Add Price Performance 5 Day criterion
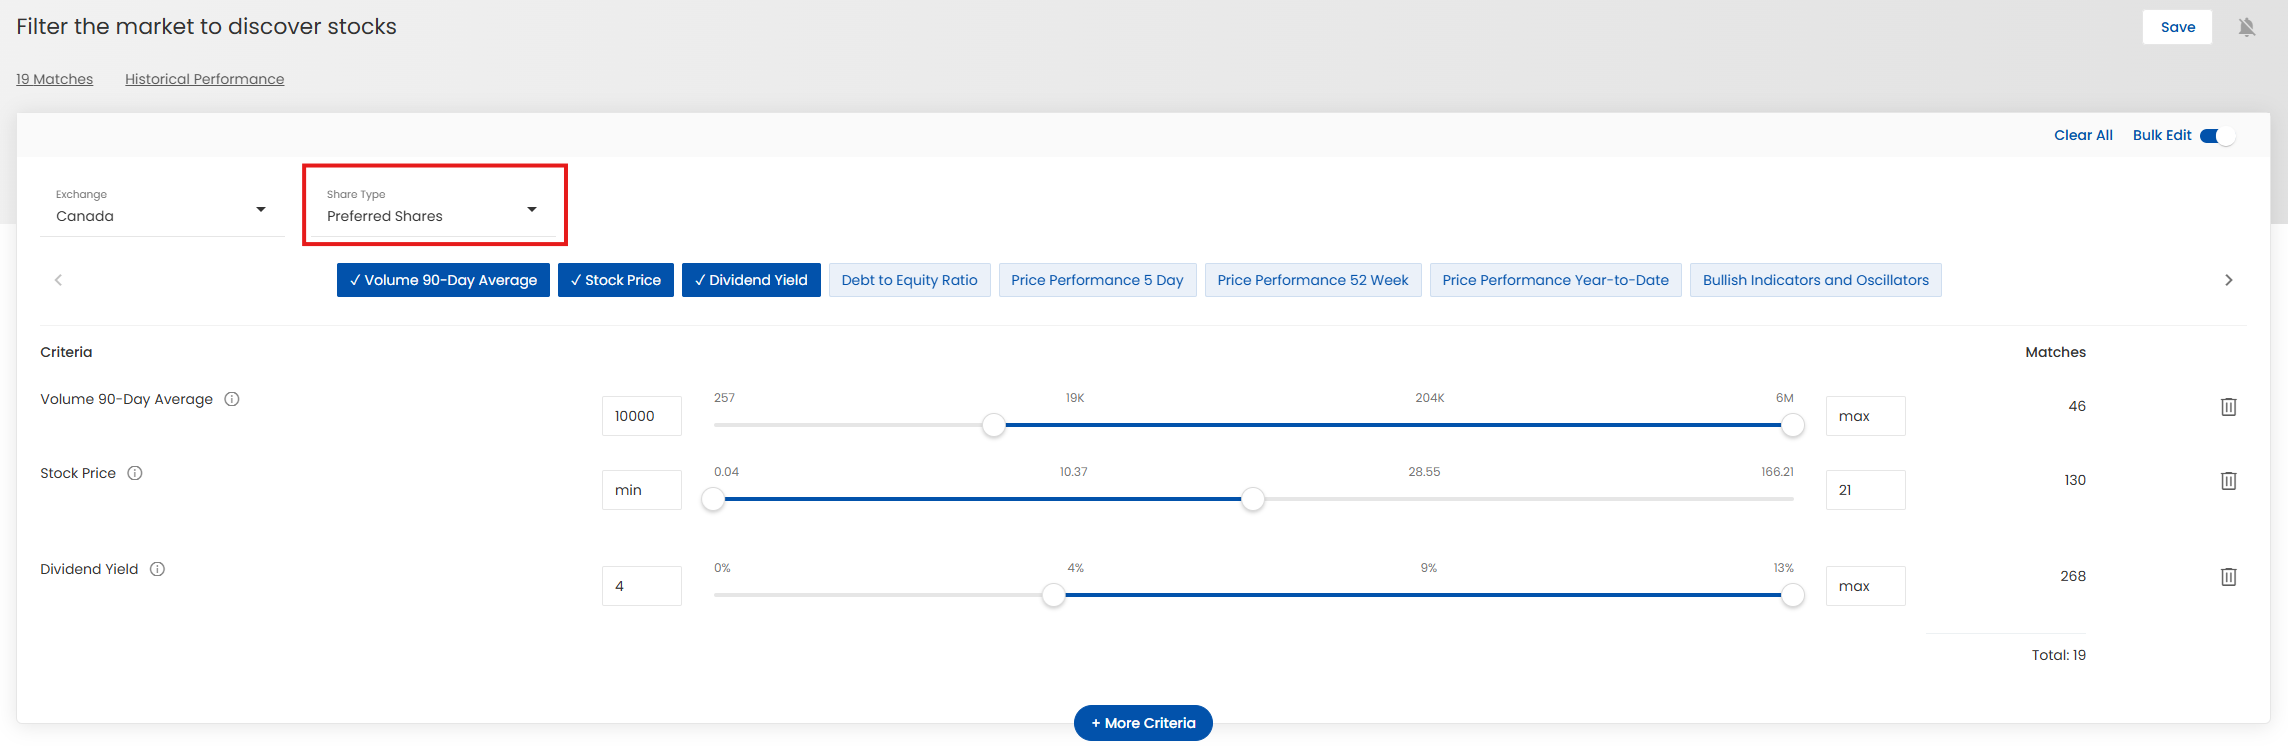Viewport: 2288px width, 746px height. click(1097, 280)
